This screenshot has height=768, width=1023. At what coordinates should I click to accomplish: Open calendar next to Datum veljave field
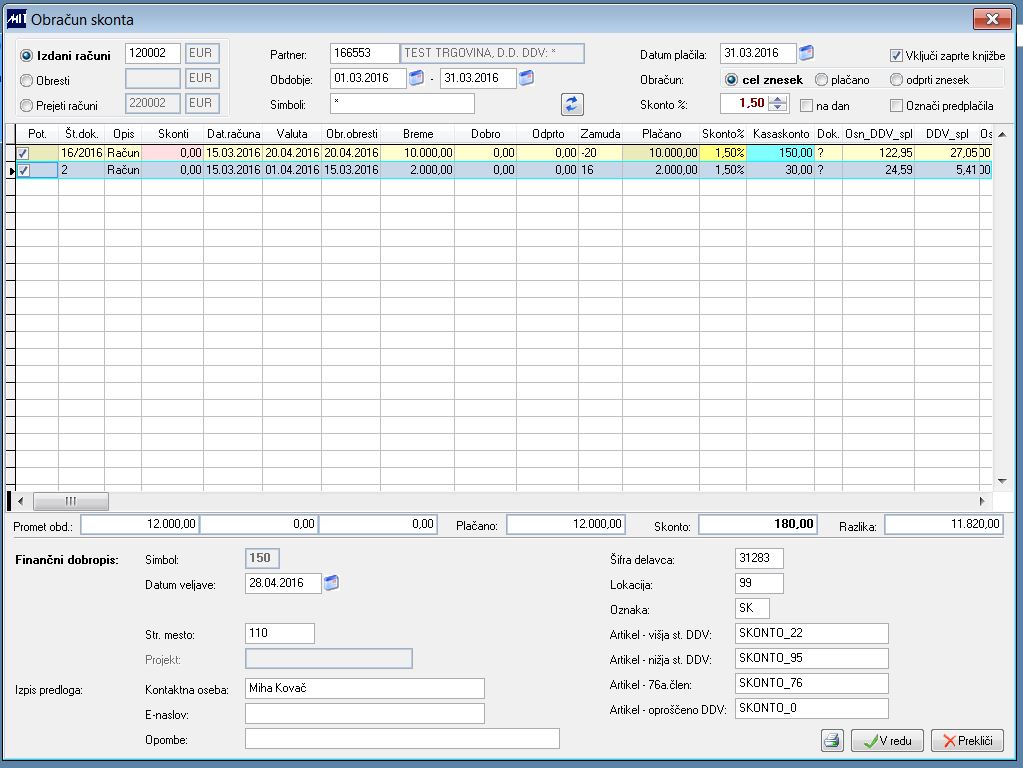pos(331,583)
